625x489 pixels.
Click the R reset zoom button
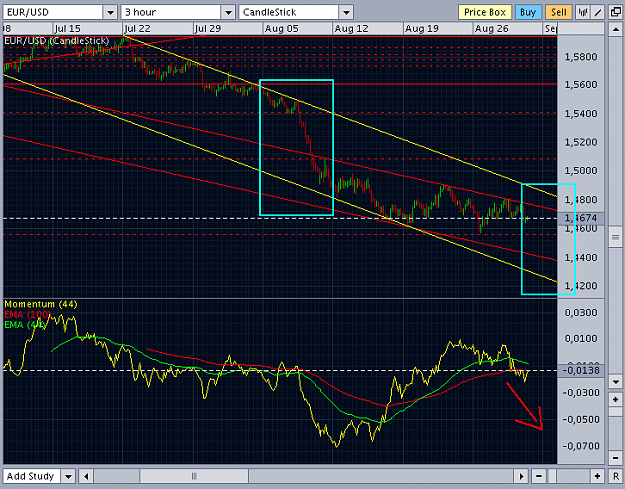coord(615,476)
